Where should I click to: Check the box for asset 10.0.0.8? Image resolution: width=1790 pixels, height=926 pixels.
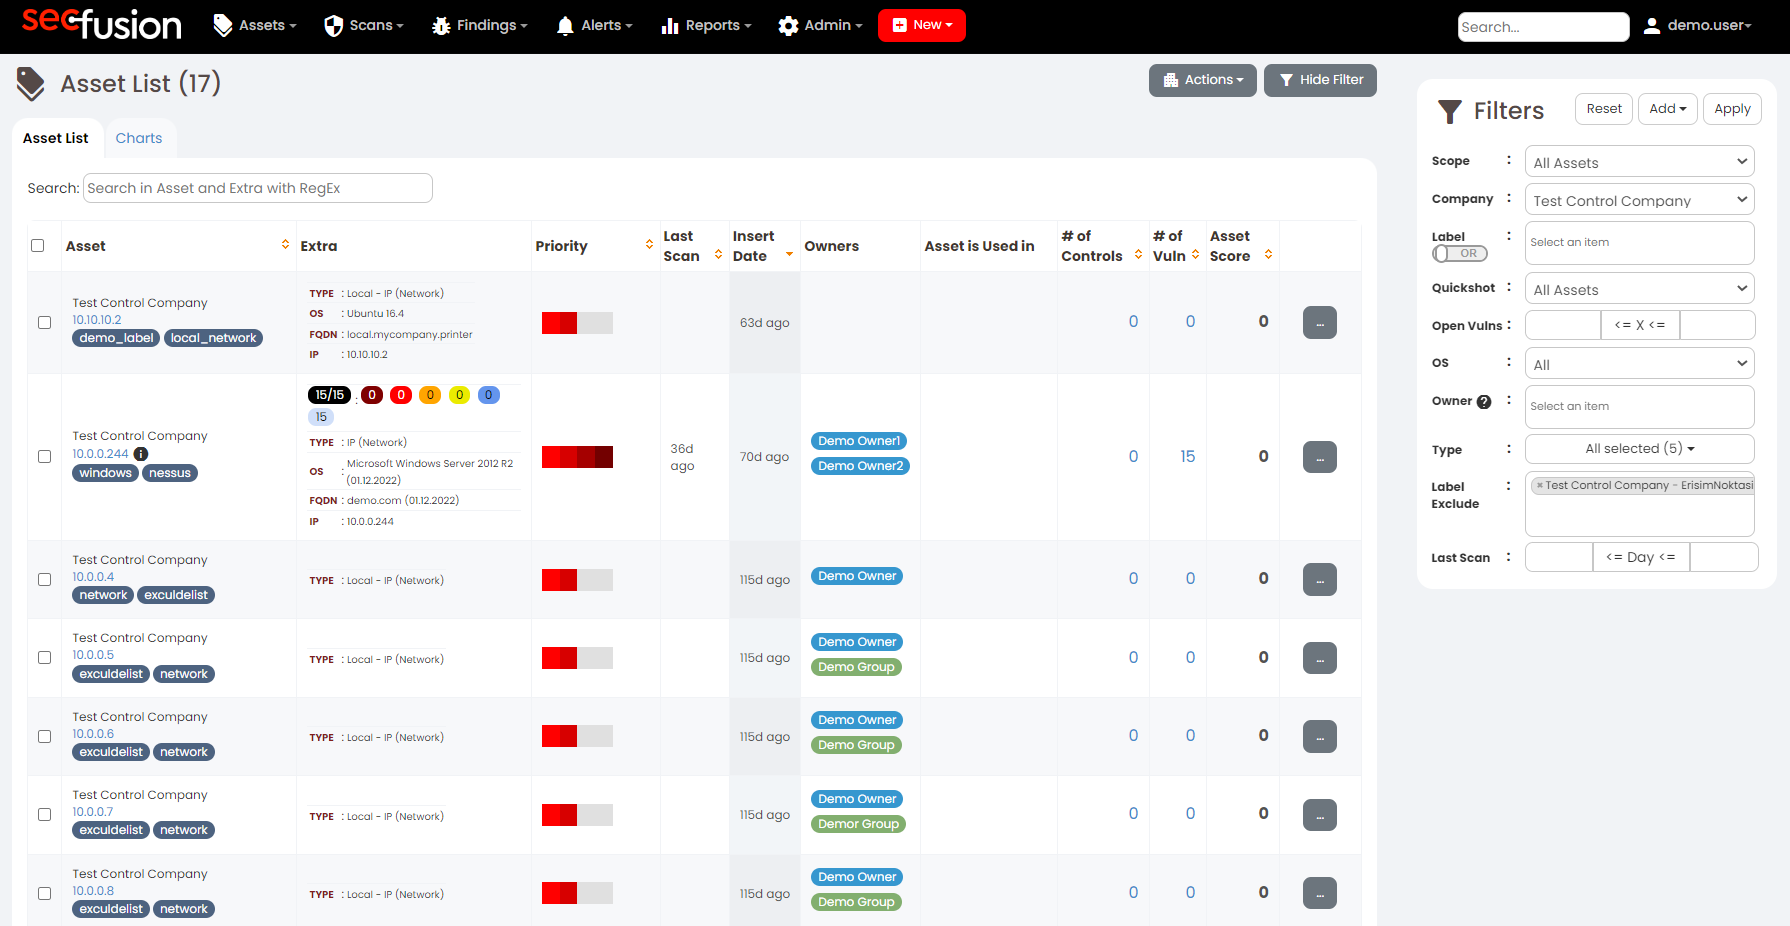click(x=44, y=893)
